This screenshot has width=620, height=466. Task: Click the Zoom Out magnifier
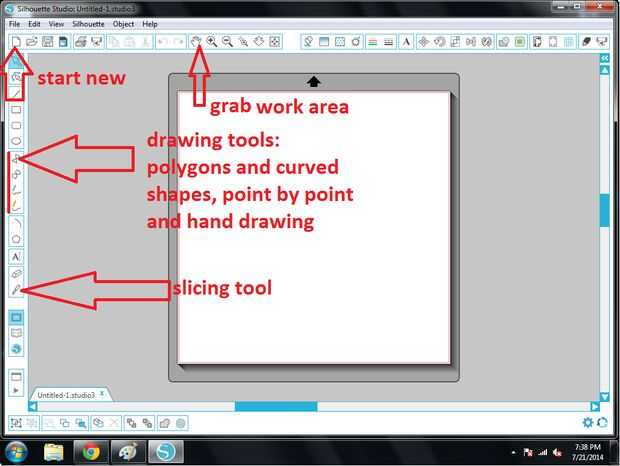227,42
